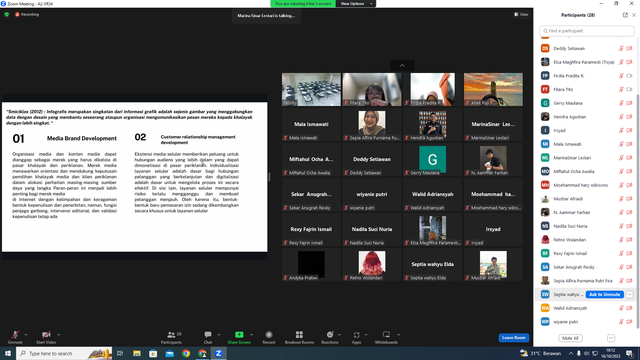Open Google Chrome from the taskbar
640x360 pixels.
click(x=186, y=353)
